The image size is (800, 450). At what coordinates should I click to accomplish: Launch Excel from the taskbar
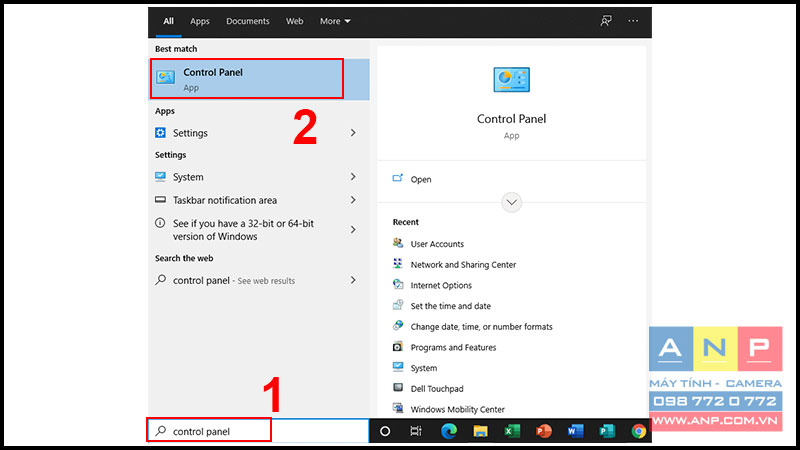(512, 431)
